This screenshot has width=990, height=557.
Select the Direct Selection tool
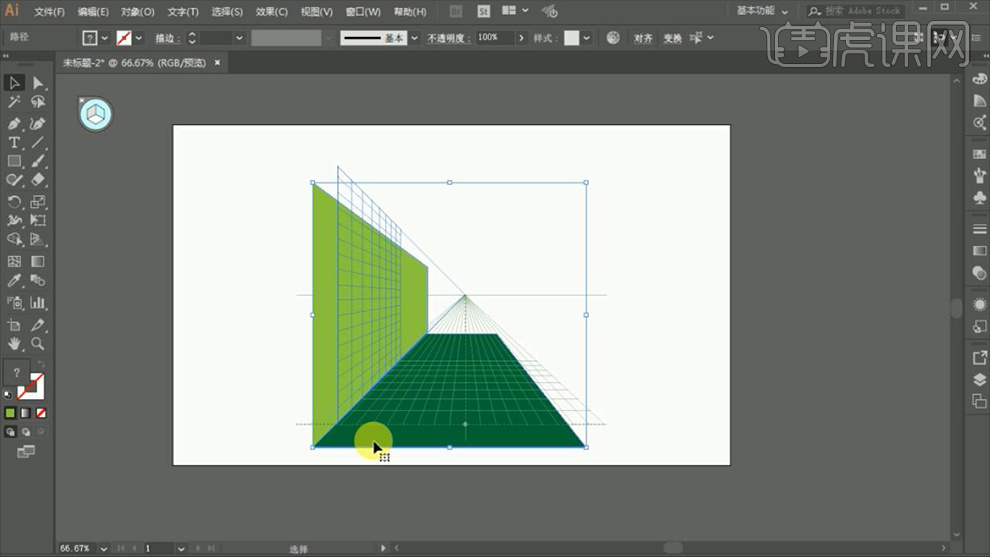[38, 83]
